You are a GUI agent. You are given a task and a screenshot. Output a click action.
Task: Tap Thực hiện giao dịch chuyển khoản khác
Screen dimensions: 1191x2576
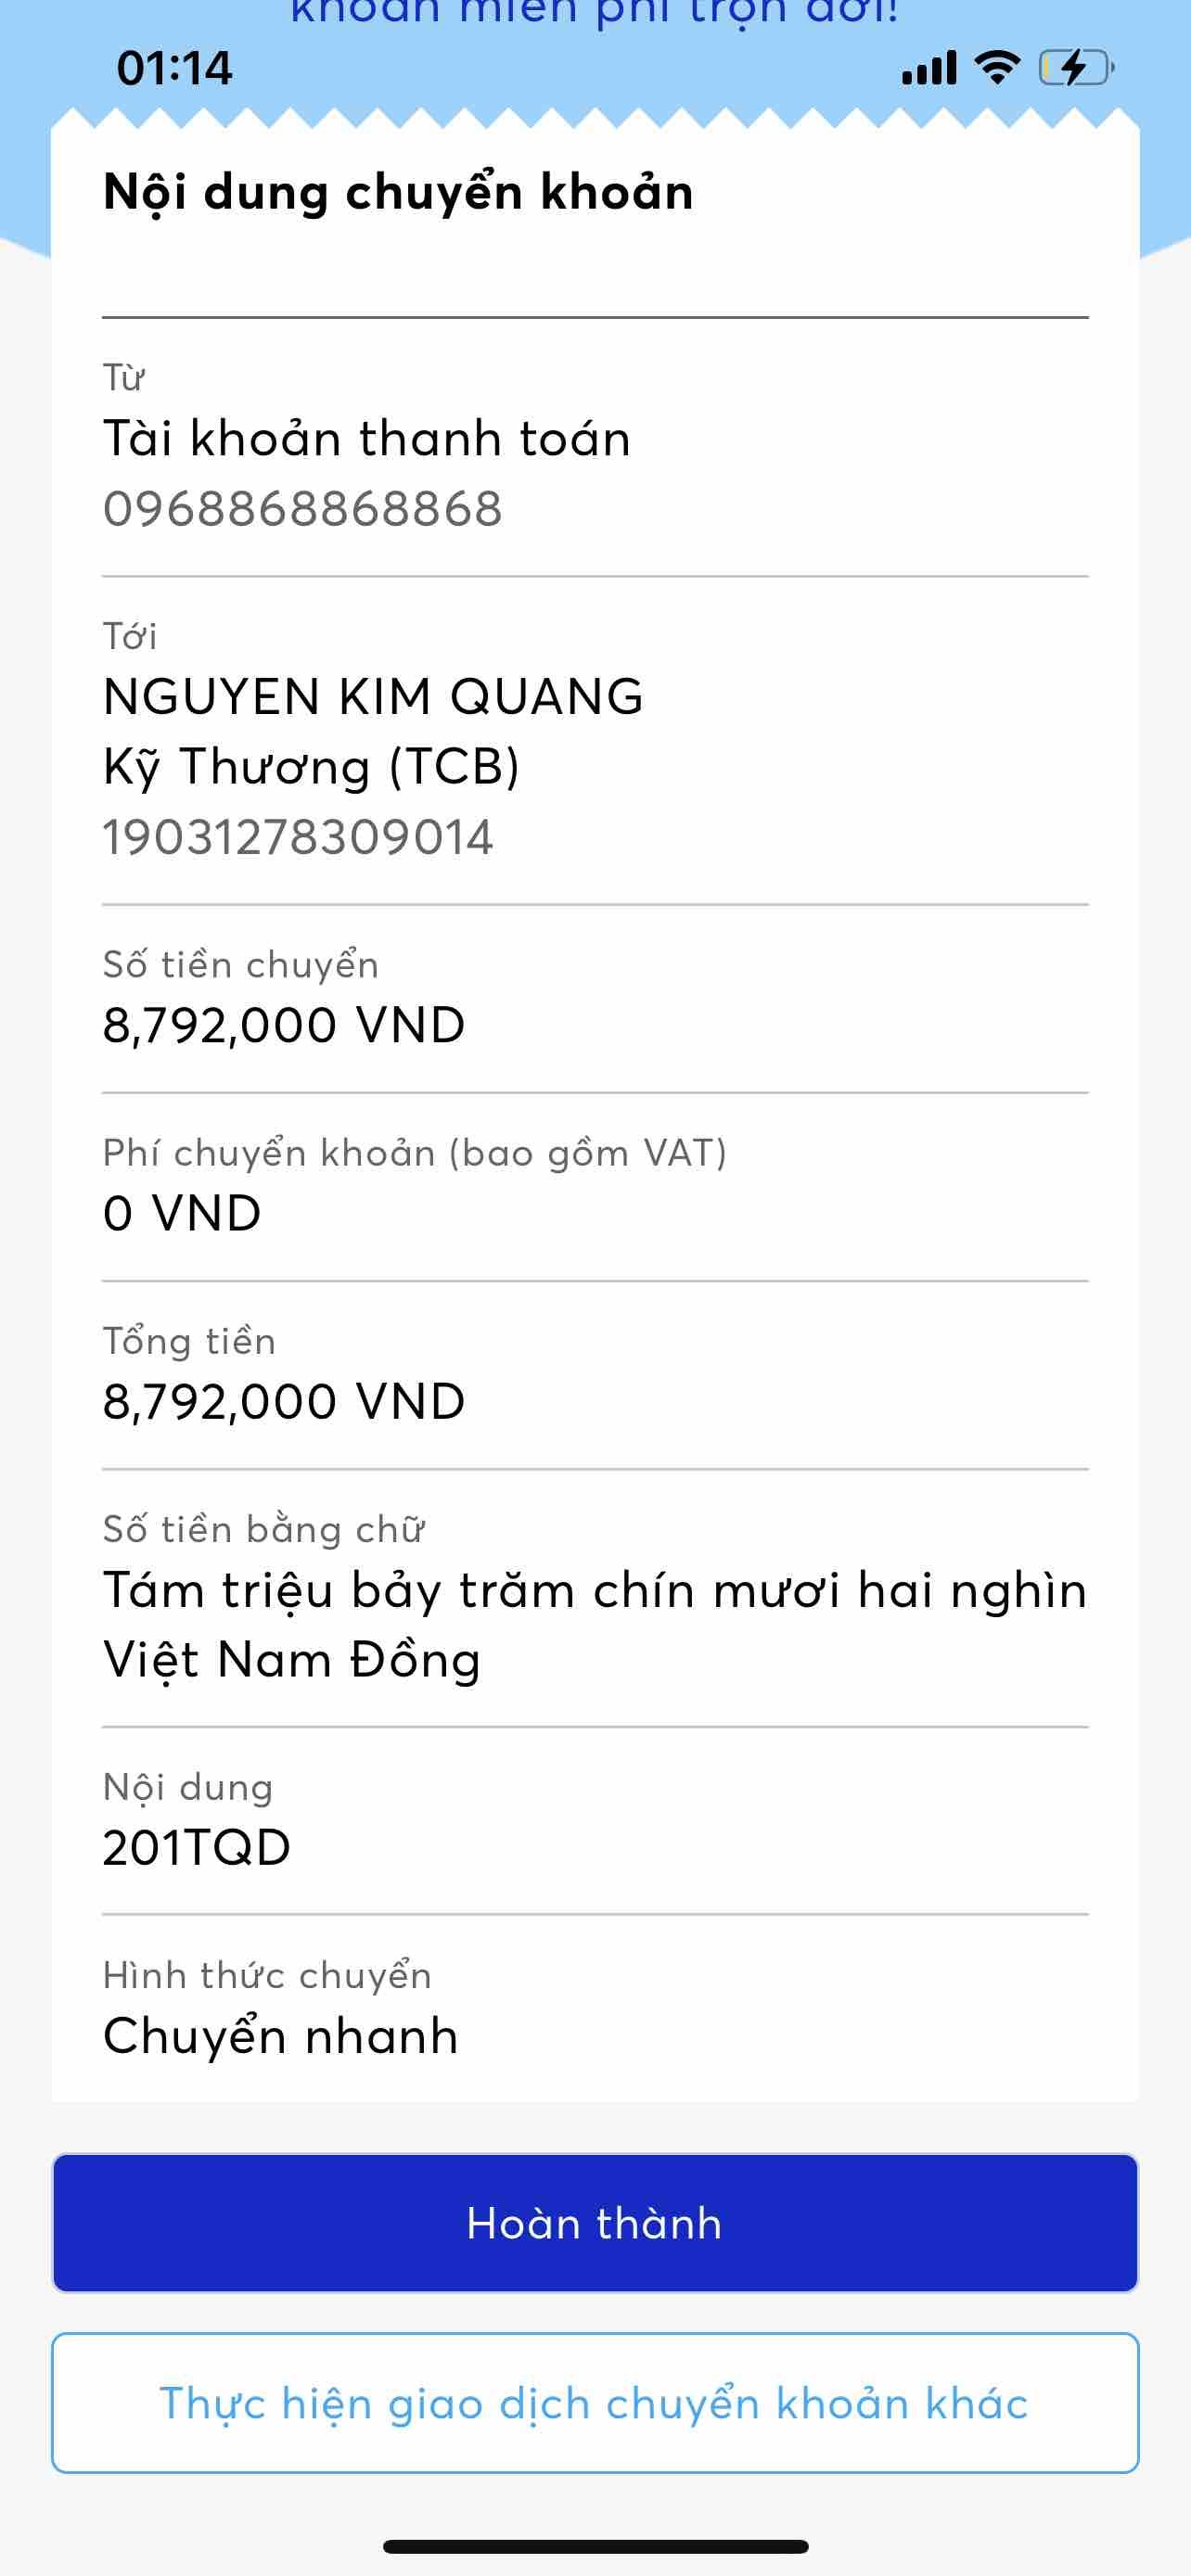pos(595,2402)
